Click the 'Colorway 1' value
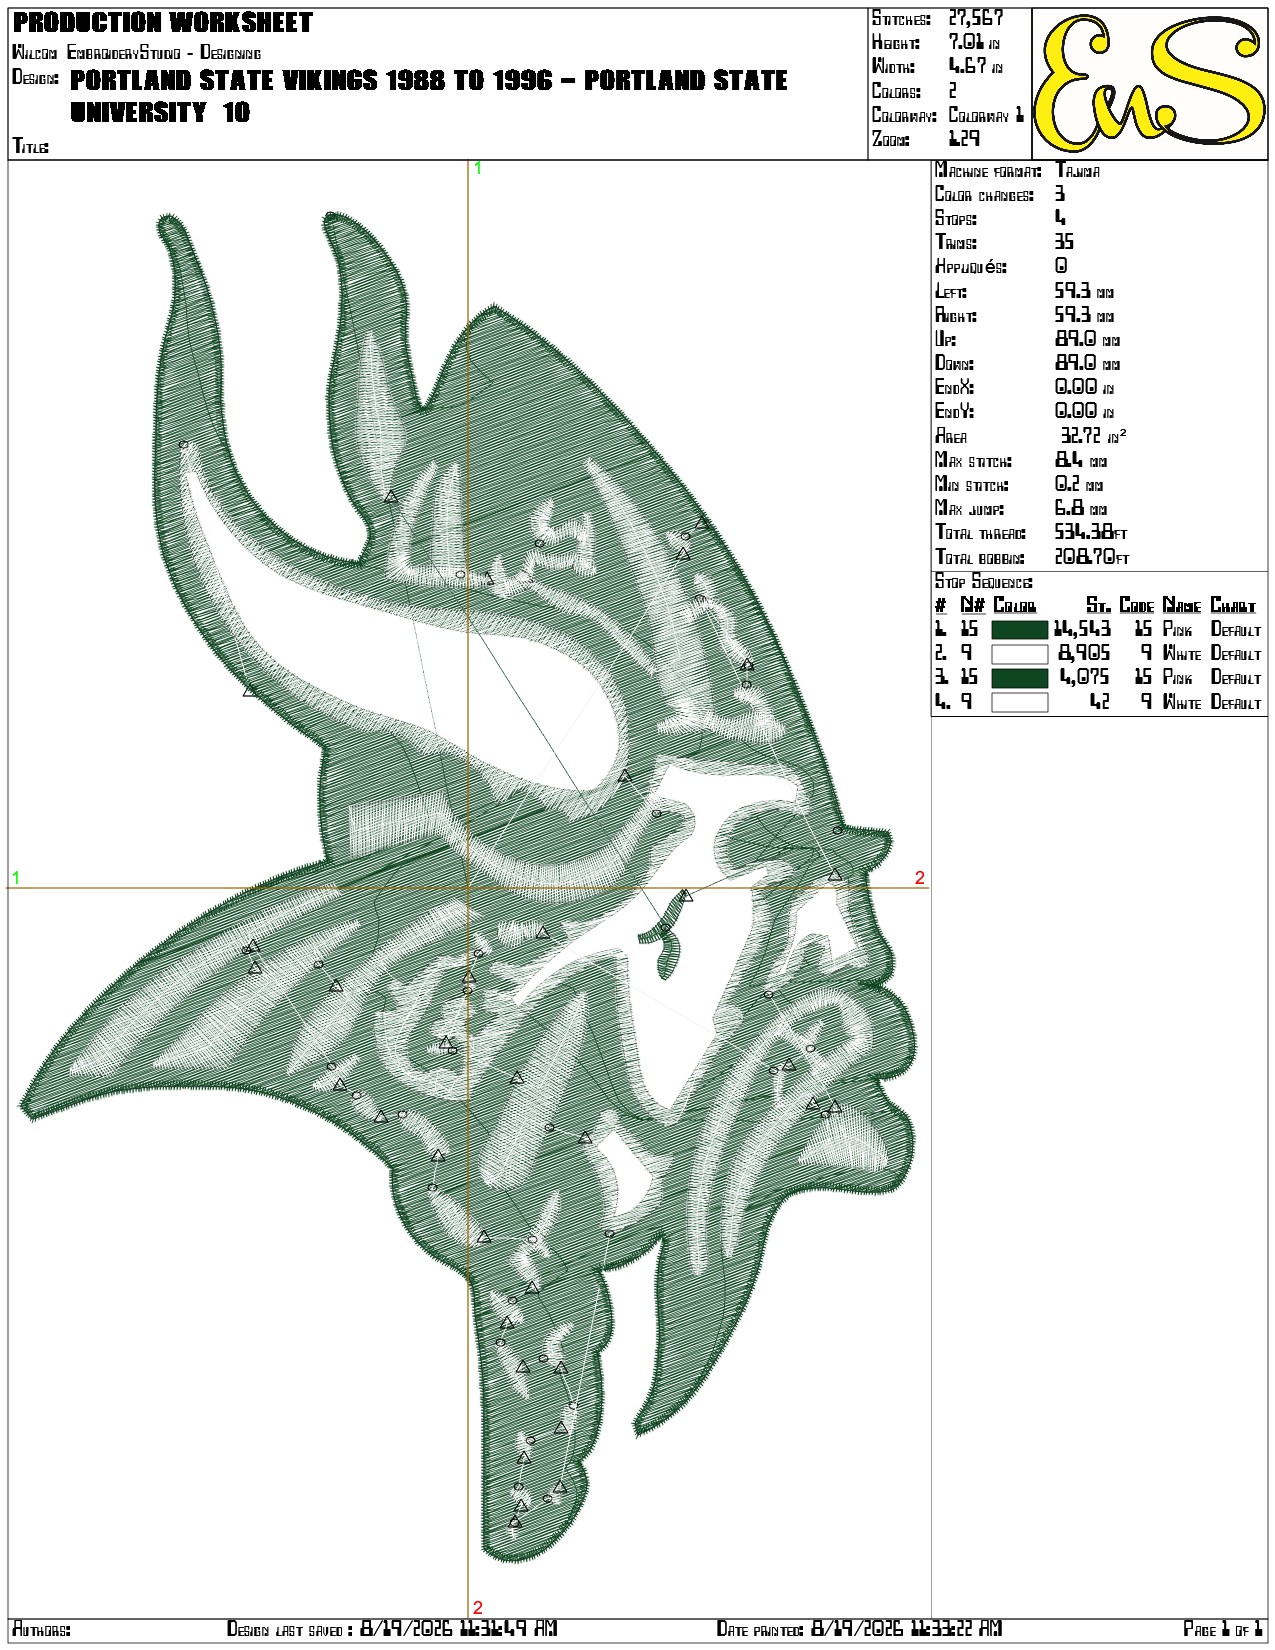 tap(986, 115)
